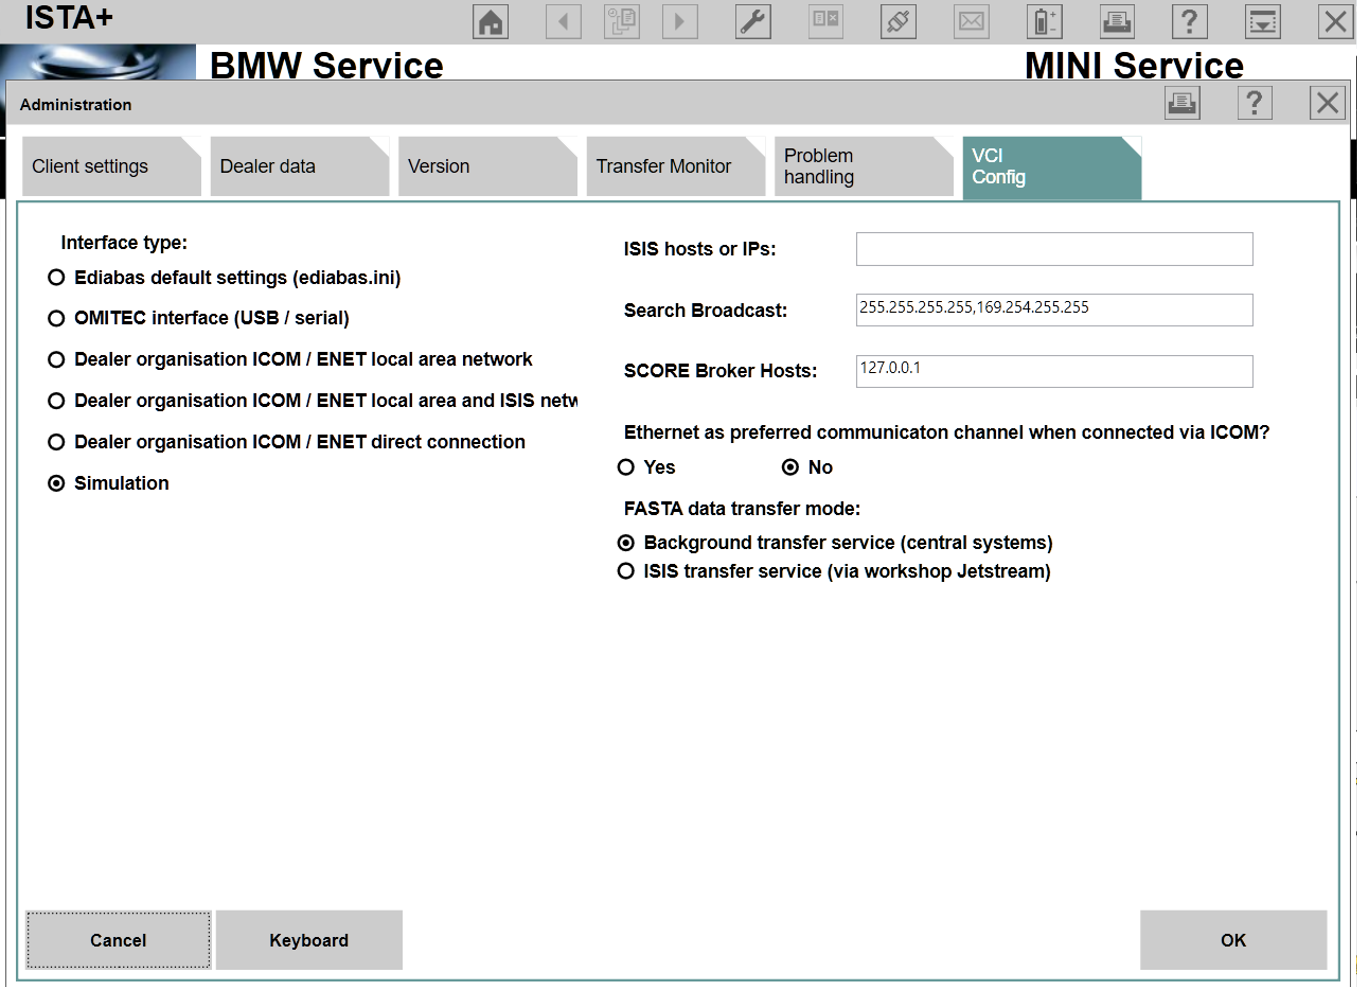Open help for Administration dialog

tap(1254, 103)
